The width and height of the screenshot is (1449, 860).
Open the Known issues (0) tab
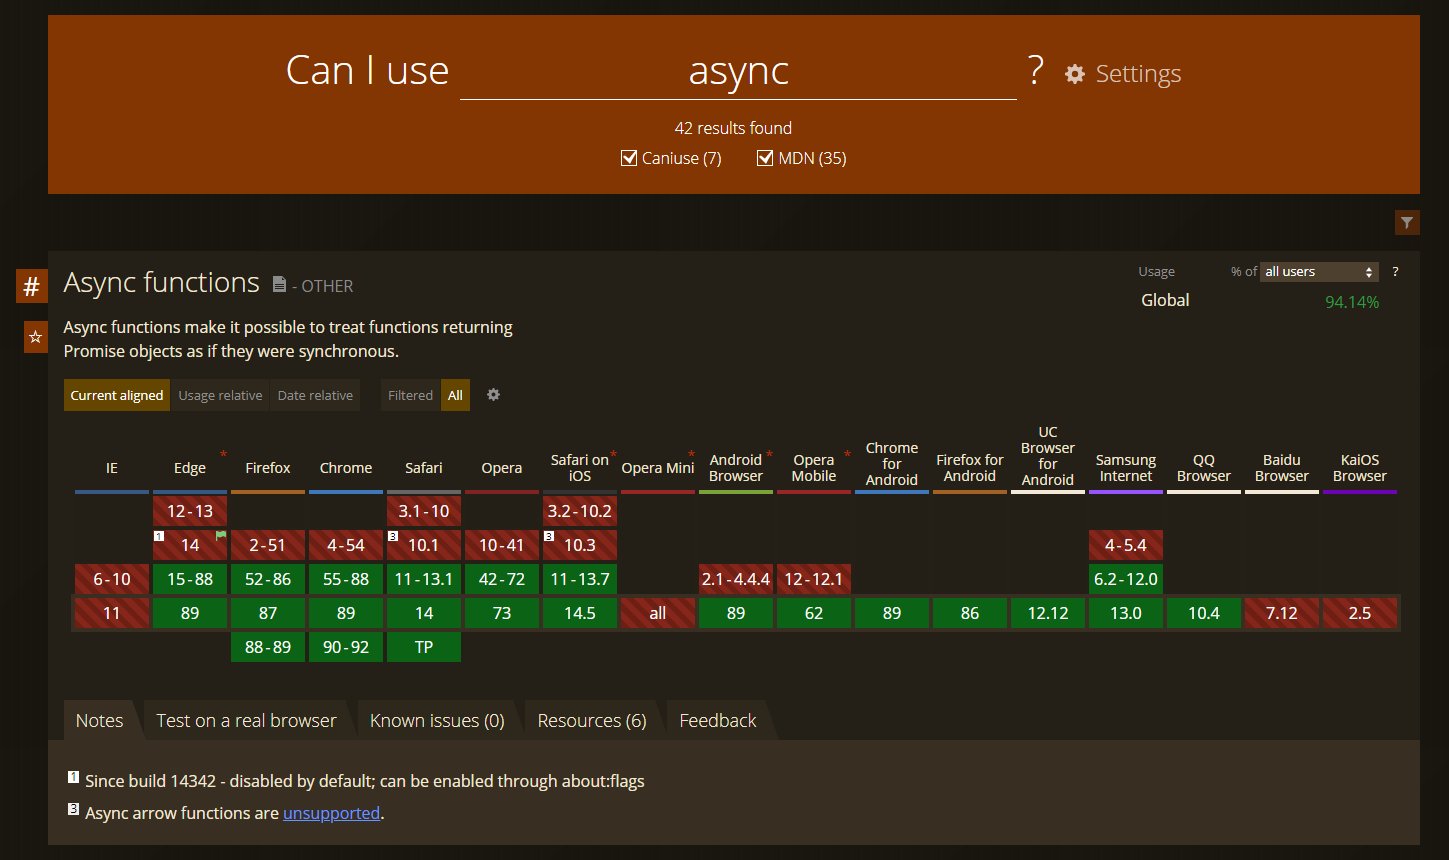[437, 720]
